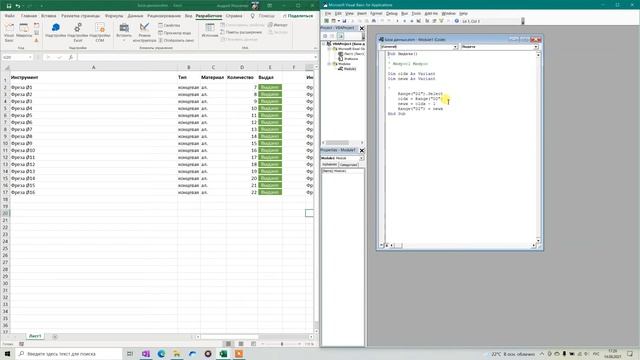This screenshot has height=360, width=640.
Task: Click the Run Sub play icon in VBA toolbar
Action: (397, 21)
